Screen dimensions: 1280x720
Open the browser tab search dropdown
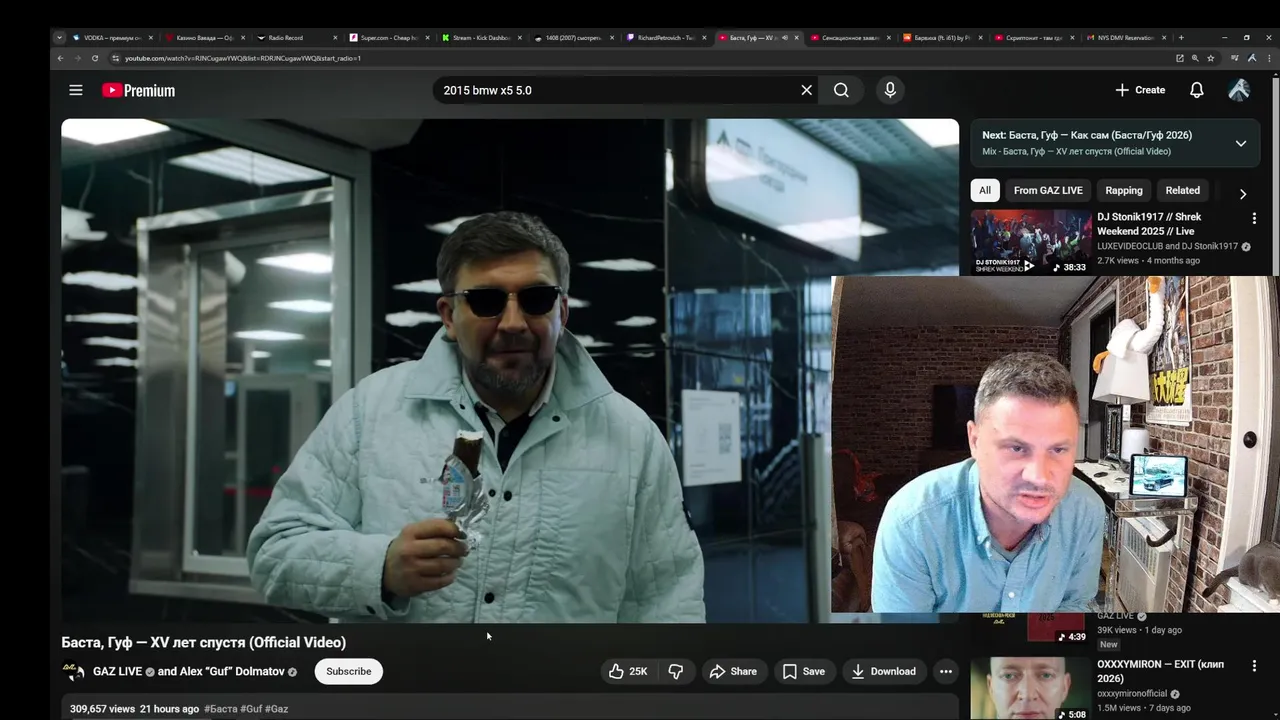(59, 38)
